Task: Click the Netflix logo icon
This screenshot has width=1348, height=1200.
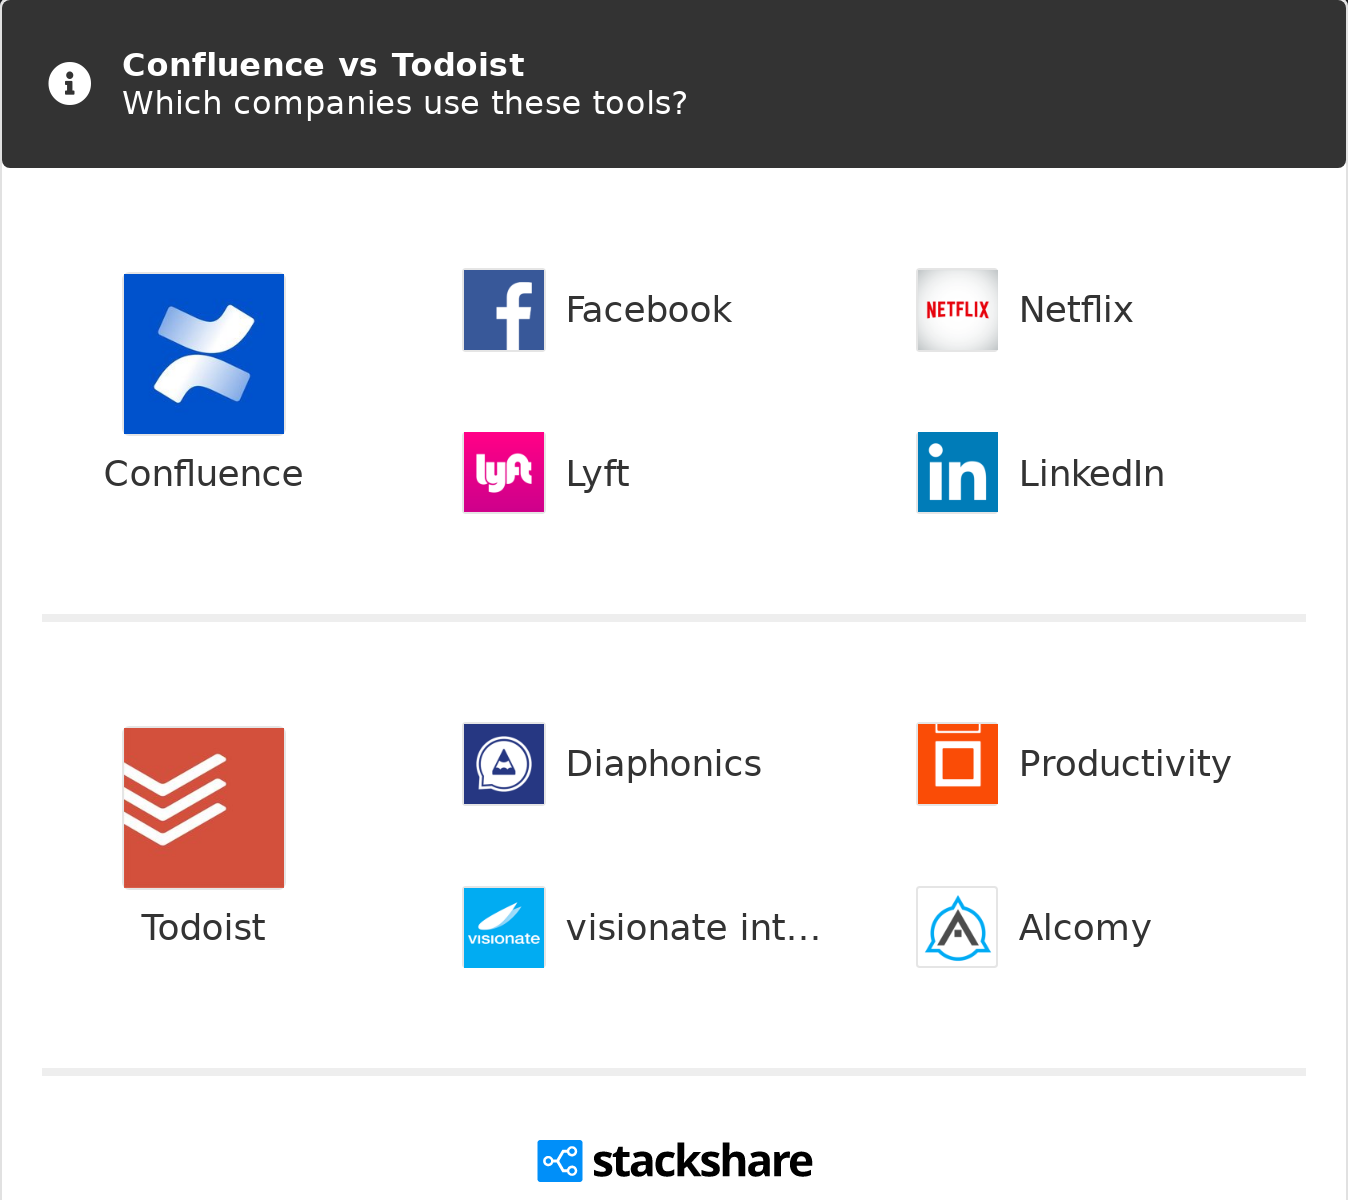Action: (957, 310)
